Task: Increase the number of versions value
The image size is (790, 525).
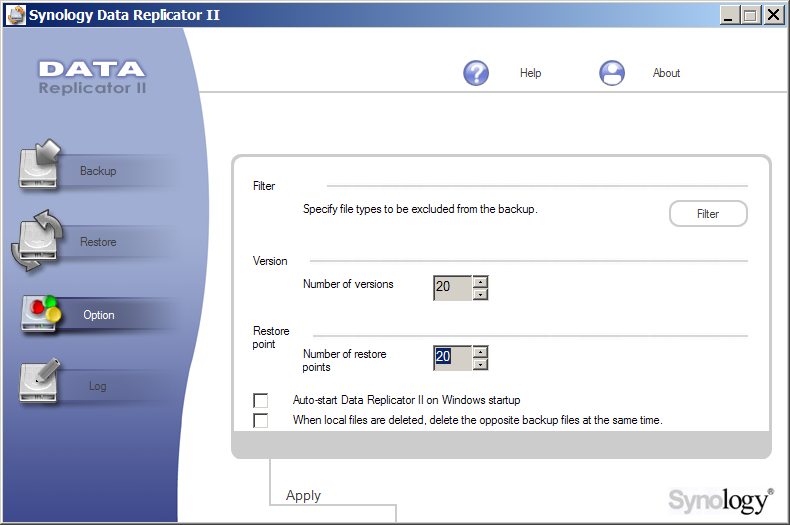Action: tap(481, 282)
